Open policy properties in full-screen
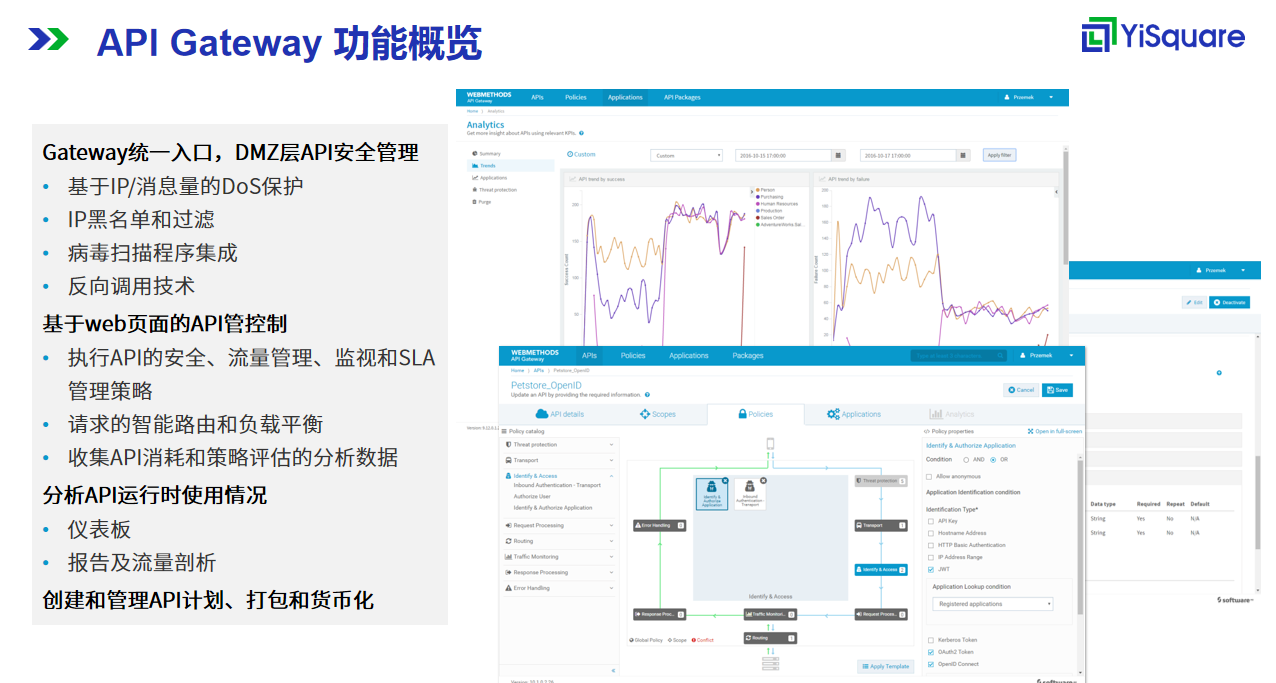The image size is (1276, 683). click(x=1055, y=431)
